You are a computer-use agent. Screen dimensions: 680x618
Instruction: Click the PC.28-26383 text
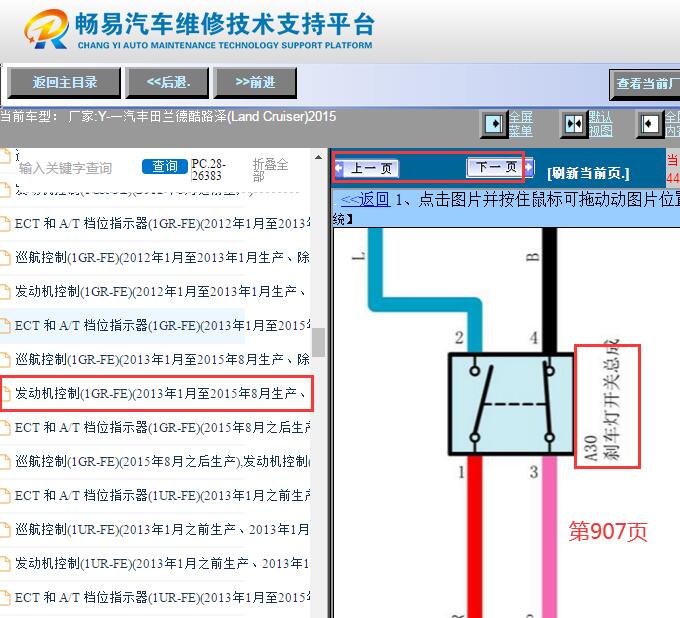209,170
